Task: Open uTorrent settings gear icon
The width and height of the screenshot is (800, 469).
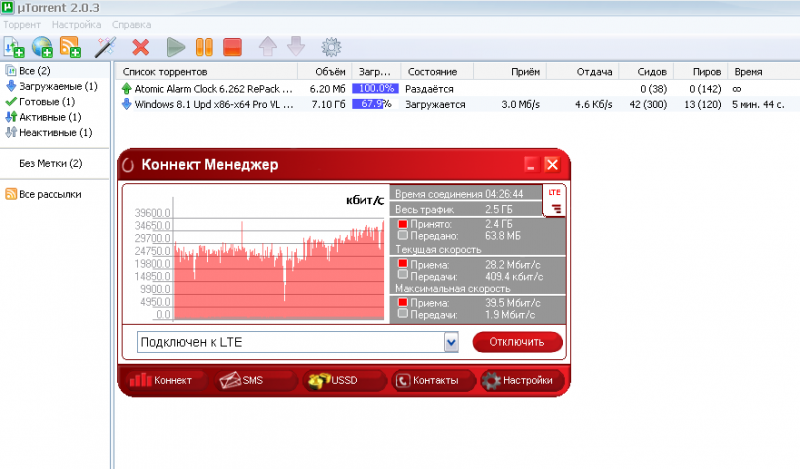Action: pyautogui.click(x=330, y=46)
